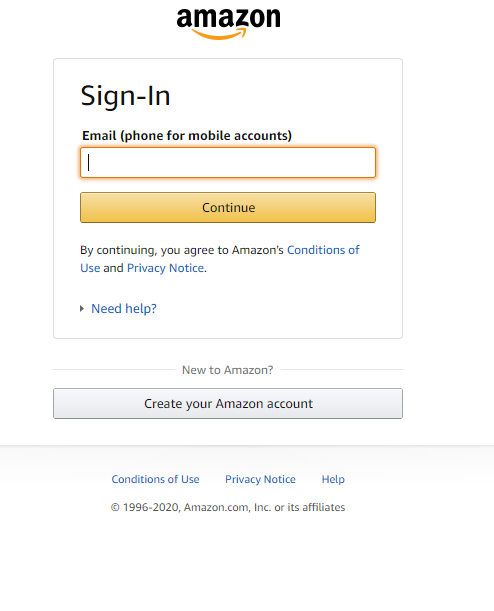Expand the Need help? disclosure triangle
Viewport: 494px width, 611px height.
pyautogui.click(x=82, y=309)
